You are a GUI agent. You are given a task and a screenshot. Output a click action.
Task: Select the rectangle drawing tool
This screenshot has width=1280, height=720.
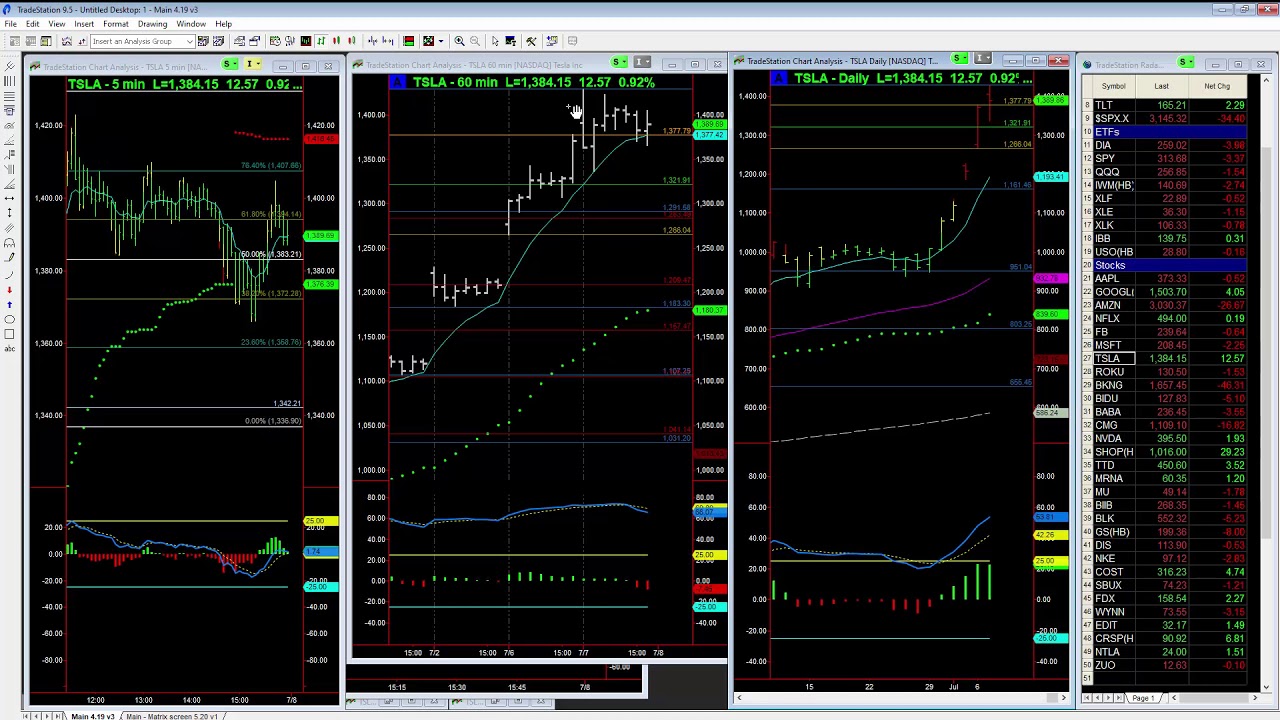(x=9, y=334)
